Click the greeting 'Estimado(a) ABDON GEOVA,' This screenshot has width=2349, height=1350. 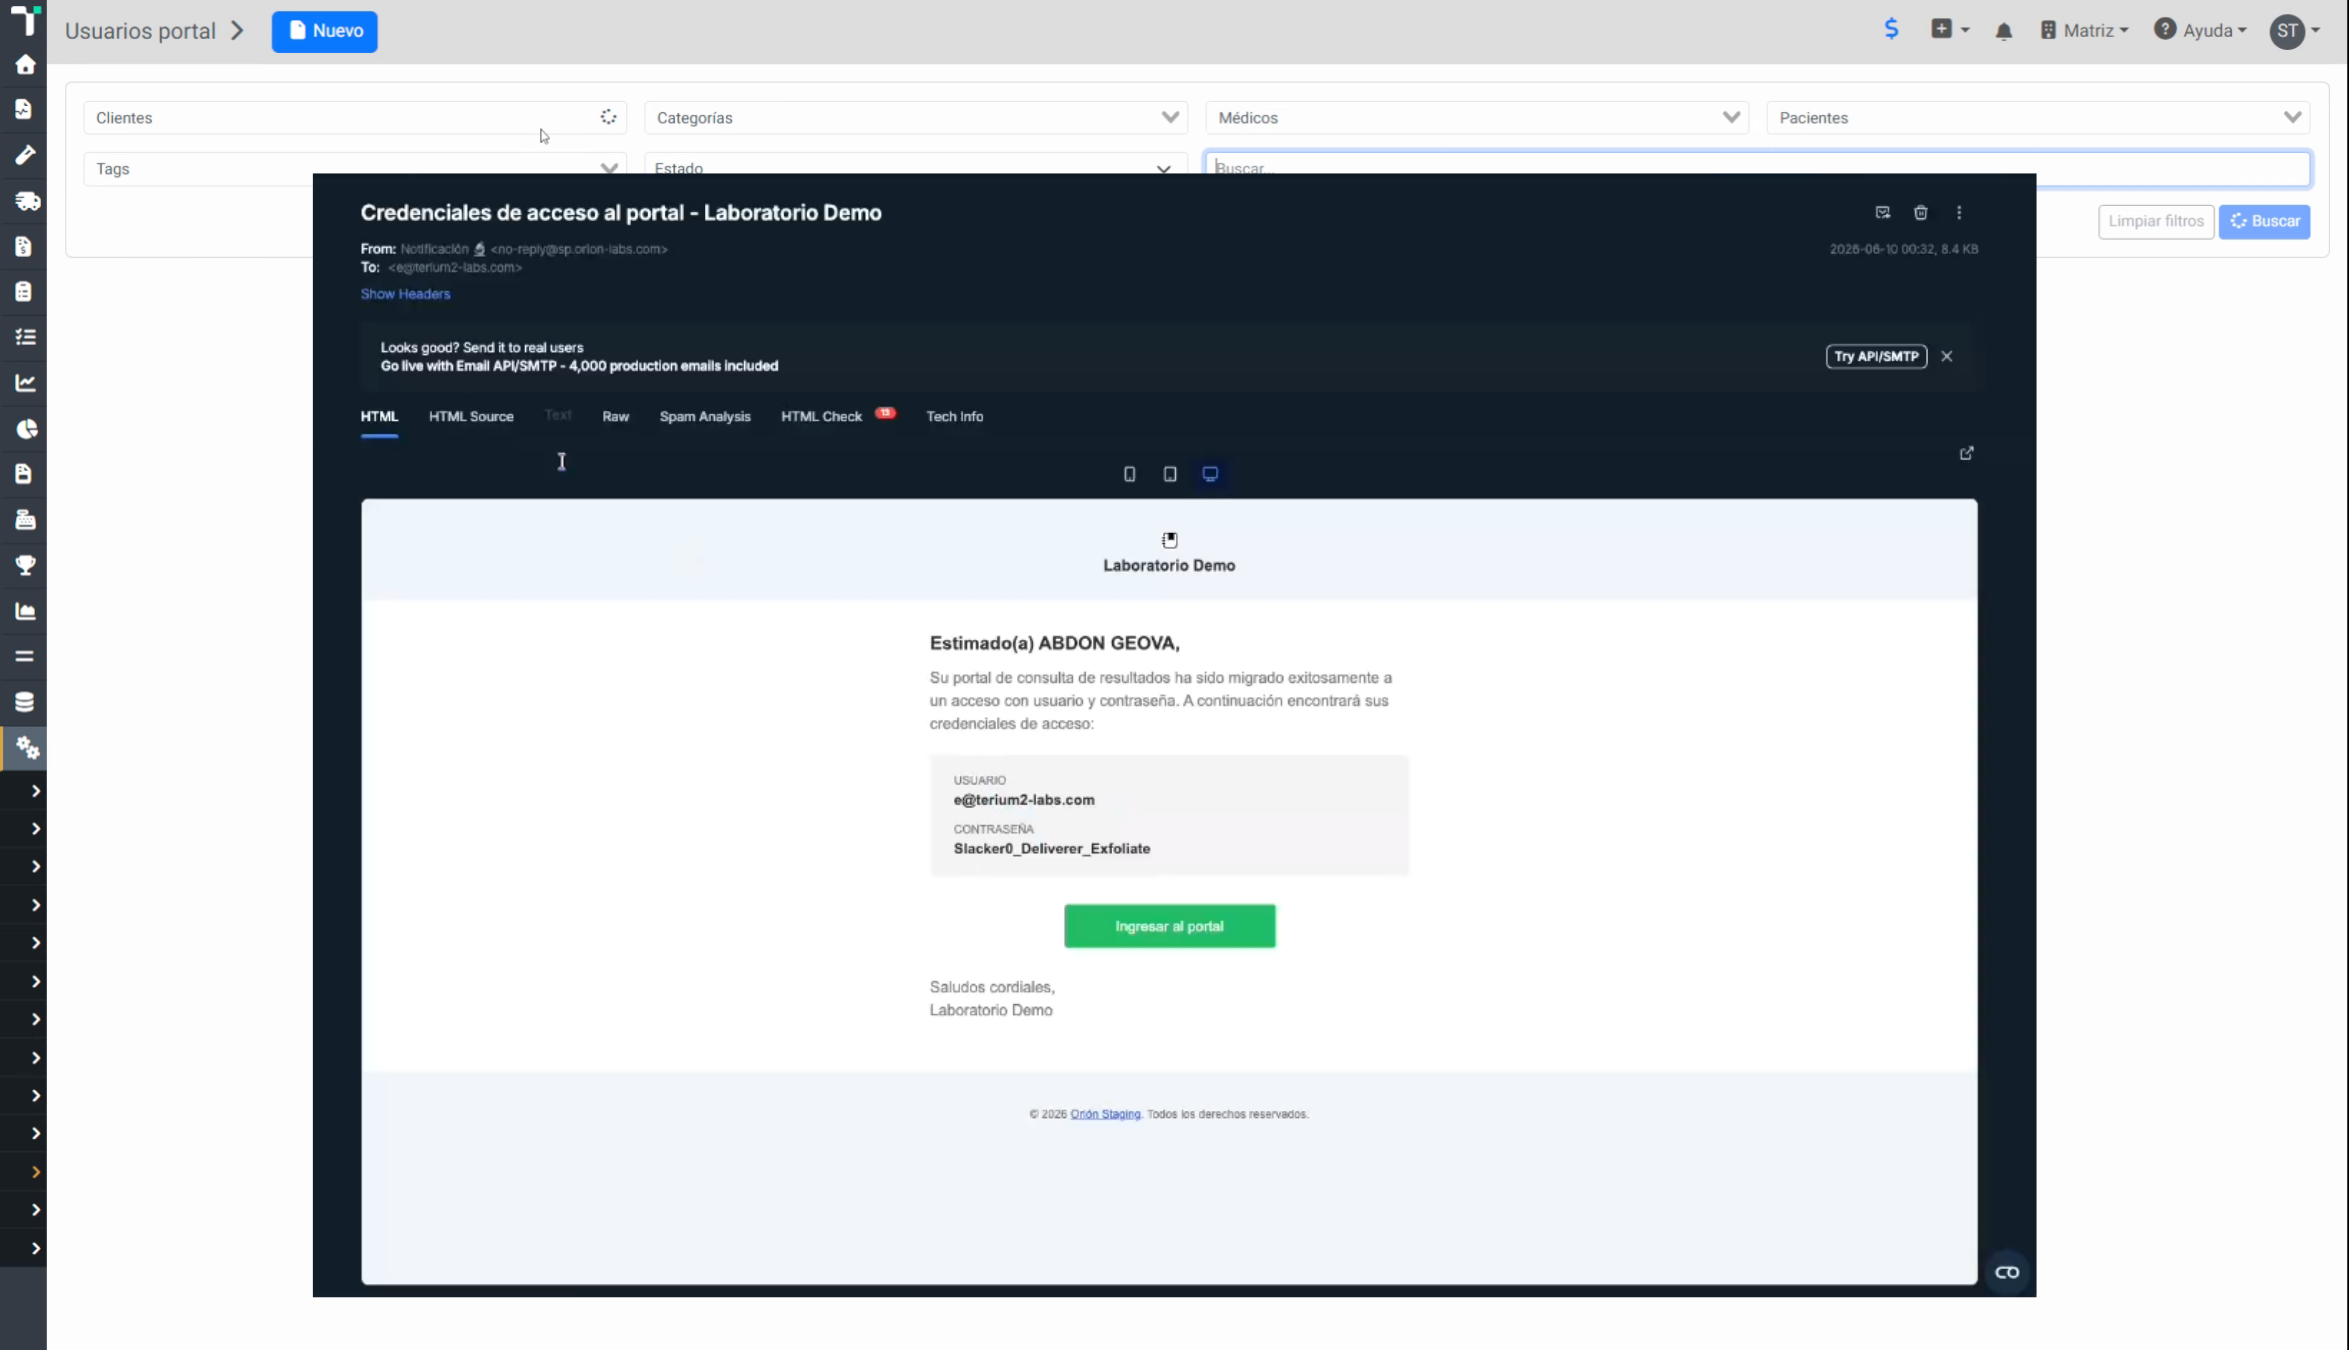coord(1054,643)
